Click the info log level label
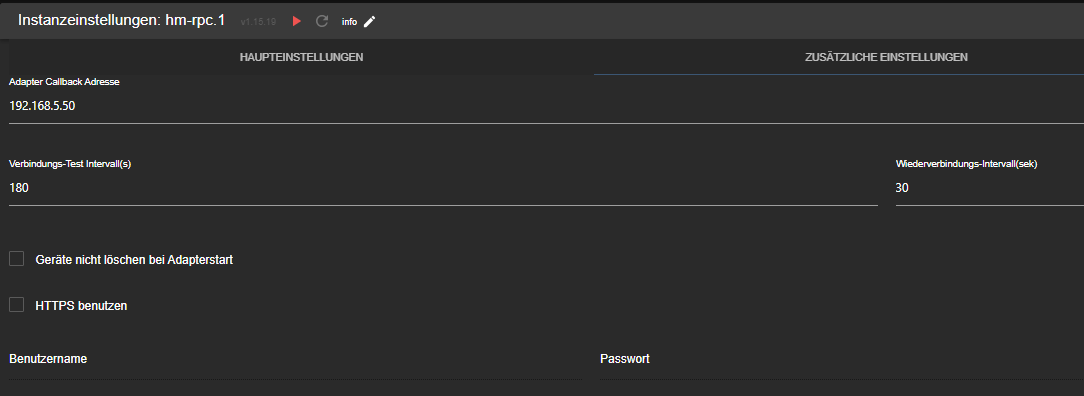 349,22
